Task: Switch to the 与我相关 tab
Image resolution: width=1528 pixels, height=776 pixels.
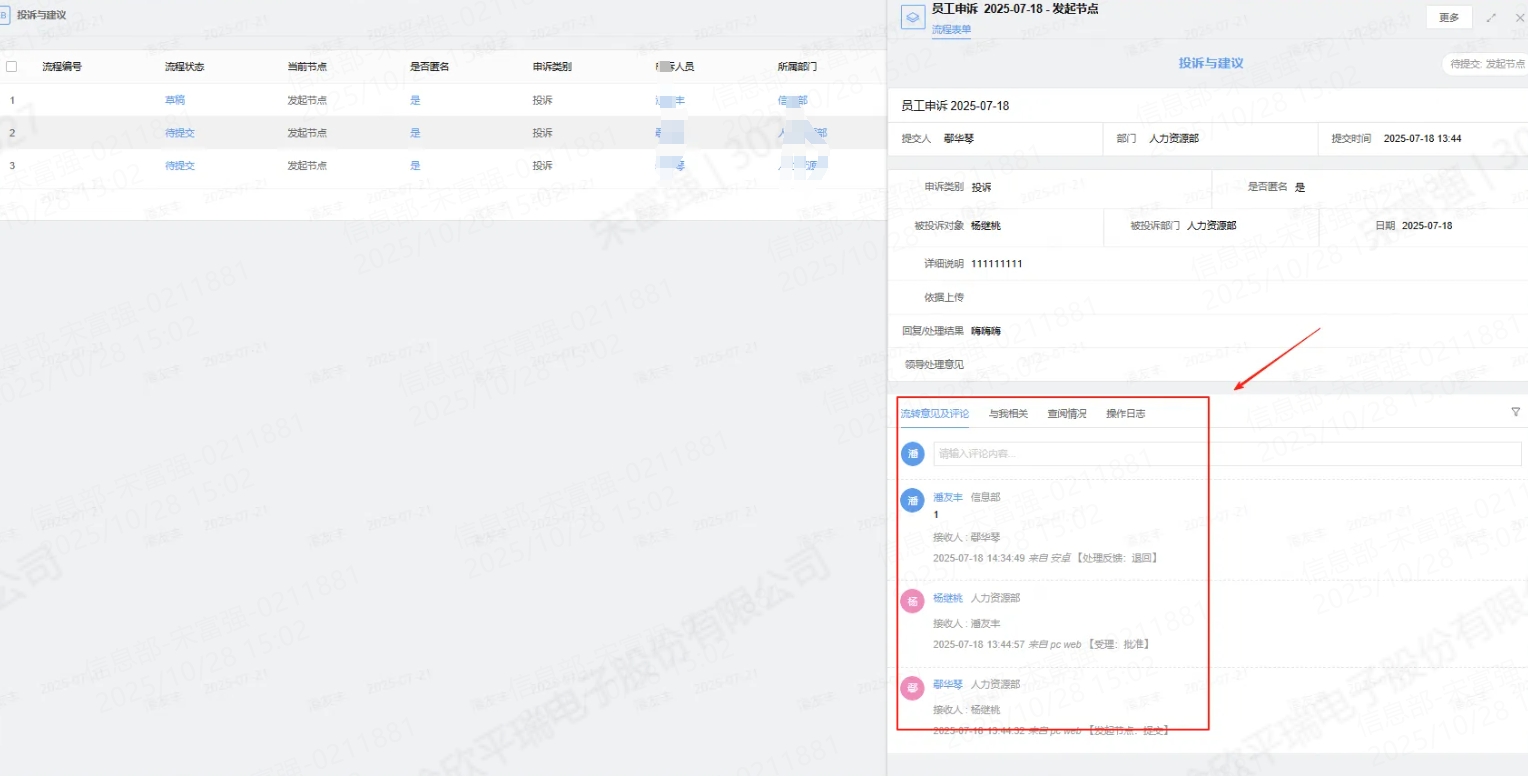Action: click(1008, 414)
